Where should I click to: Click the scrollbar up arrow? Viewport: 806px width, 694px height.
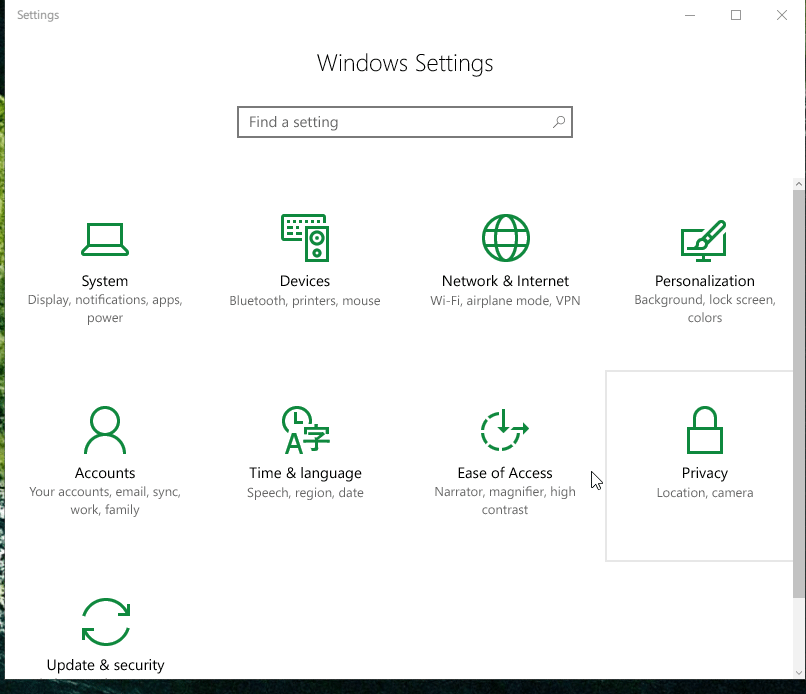[798, 184]
